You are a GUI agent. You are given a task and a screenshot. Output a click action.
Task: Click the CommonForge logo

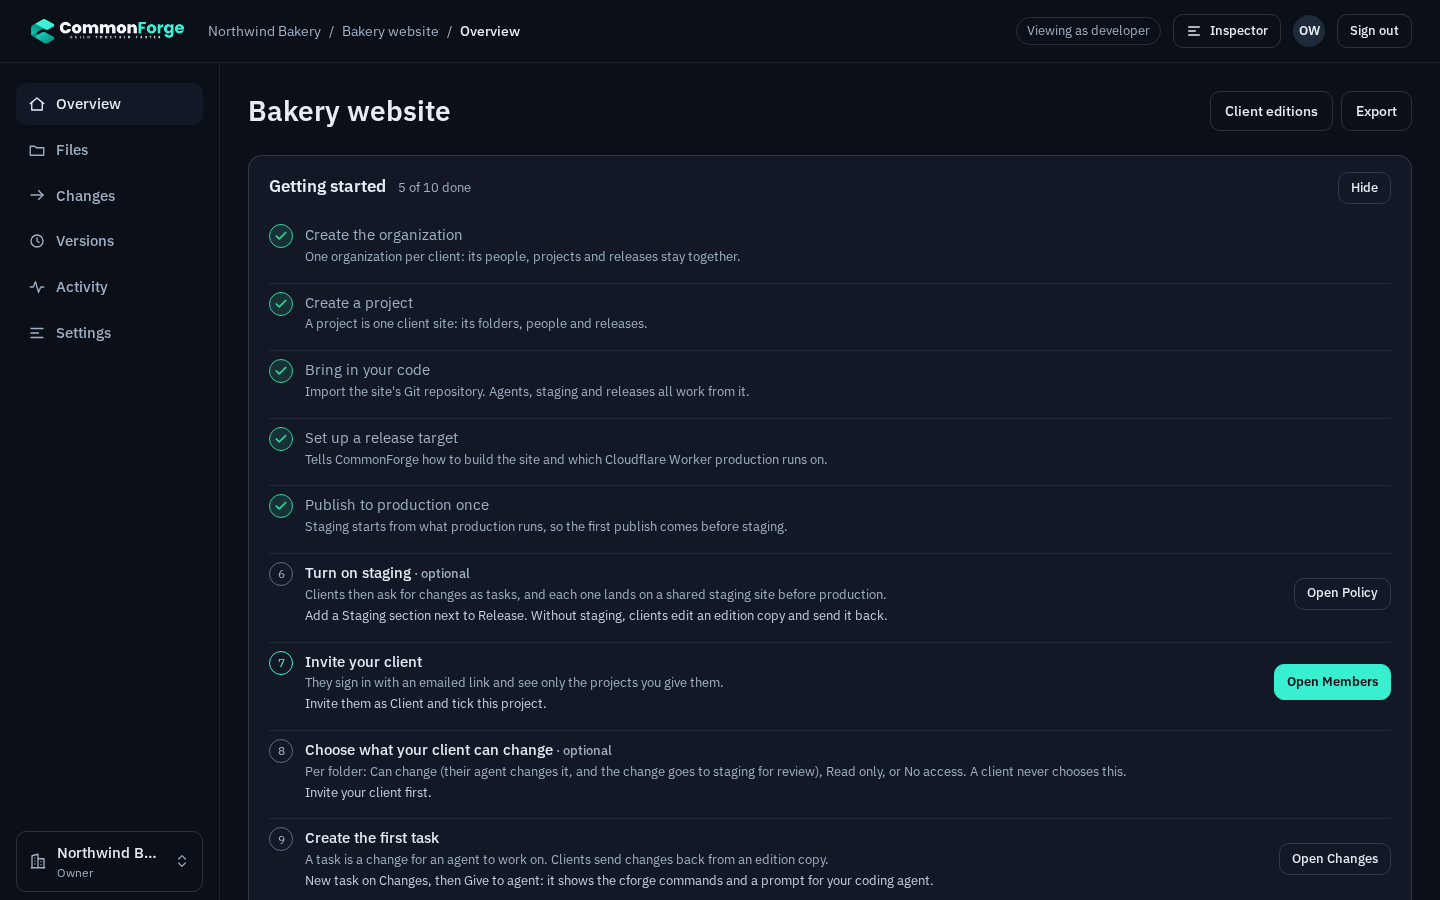pyautogui.click(x=107, y=30)
